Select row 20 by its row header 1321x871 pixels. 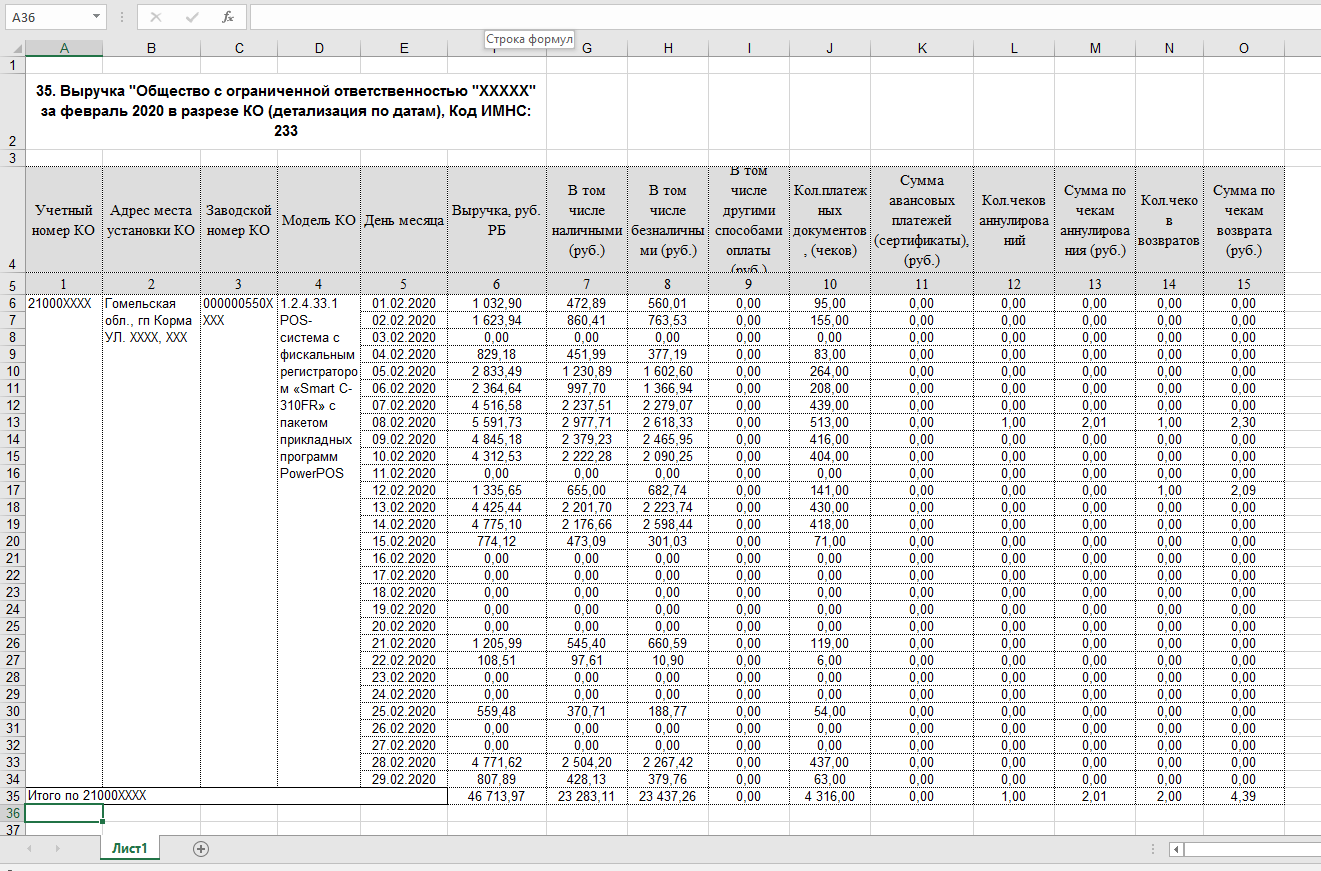(x=12, y=541)
